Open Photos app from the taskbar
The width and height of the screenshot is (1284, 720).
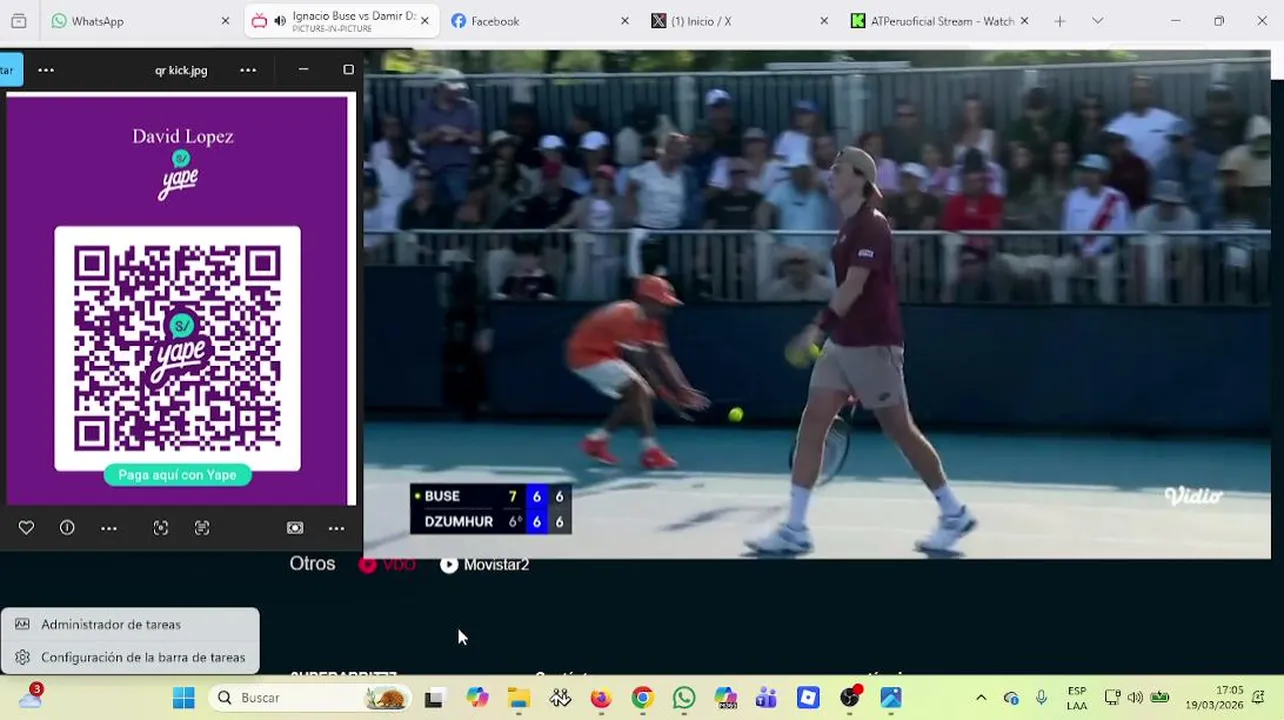(x=891, y=698)
